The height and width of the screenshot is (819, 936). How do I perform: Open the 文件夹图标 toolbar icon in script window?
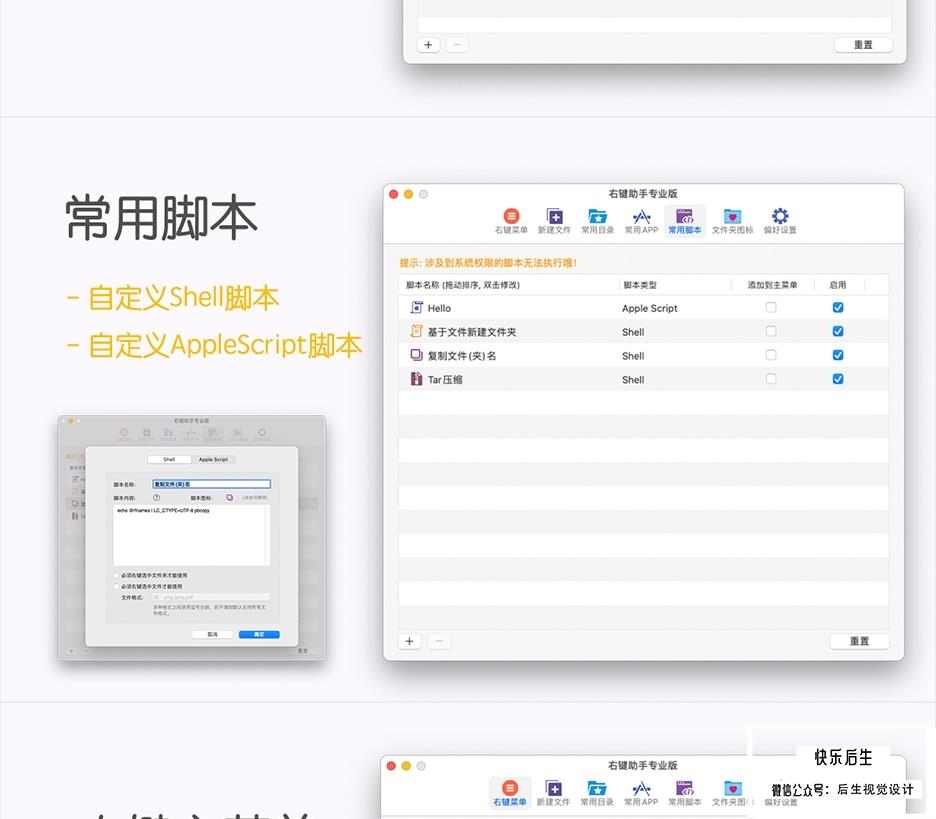732,220
